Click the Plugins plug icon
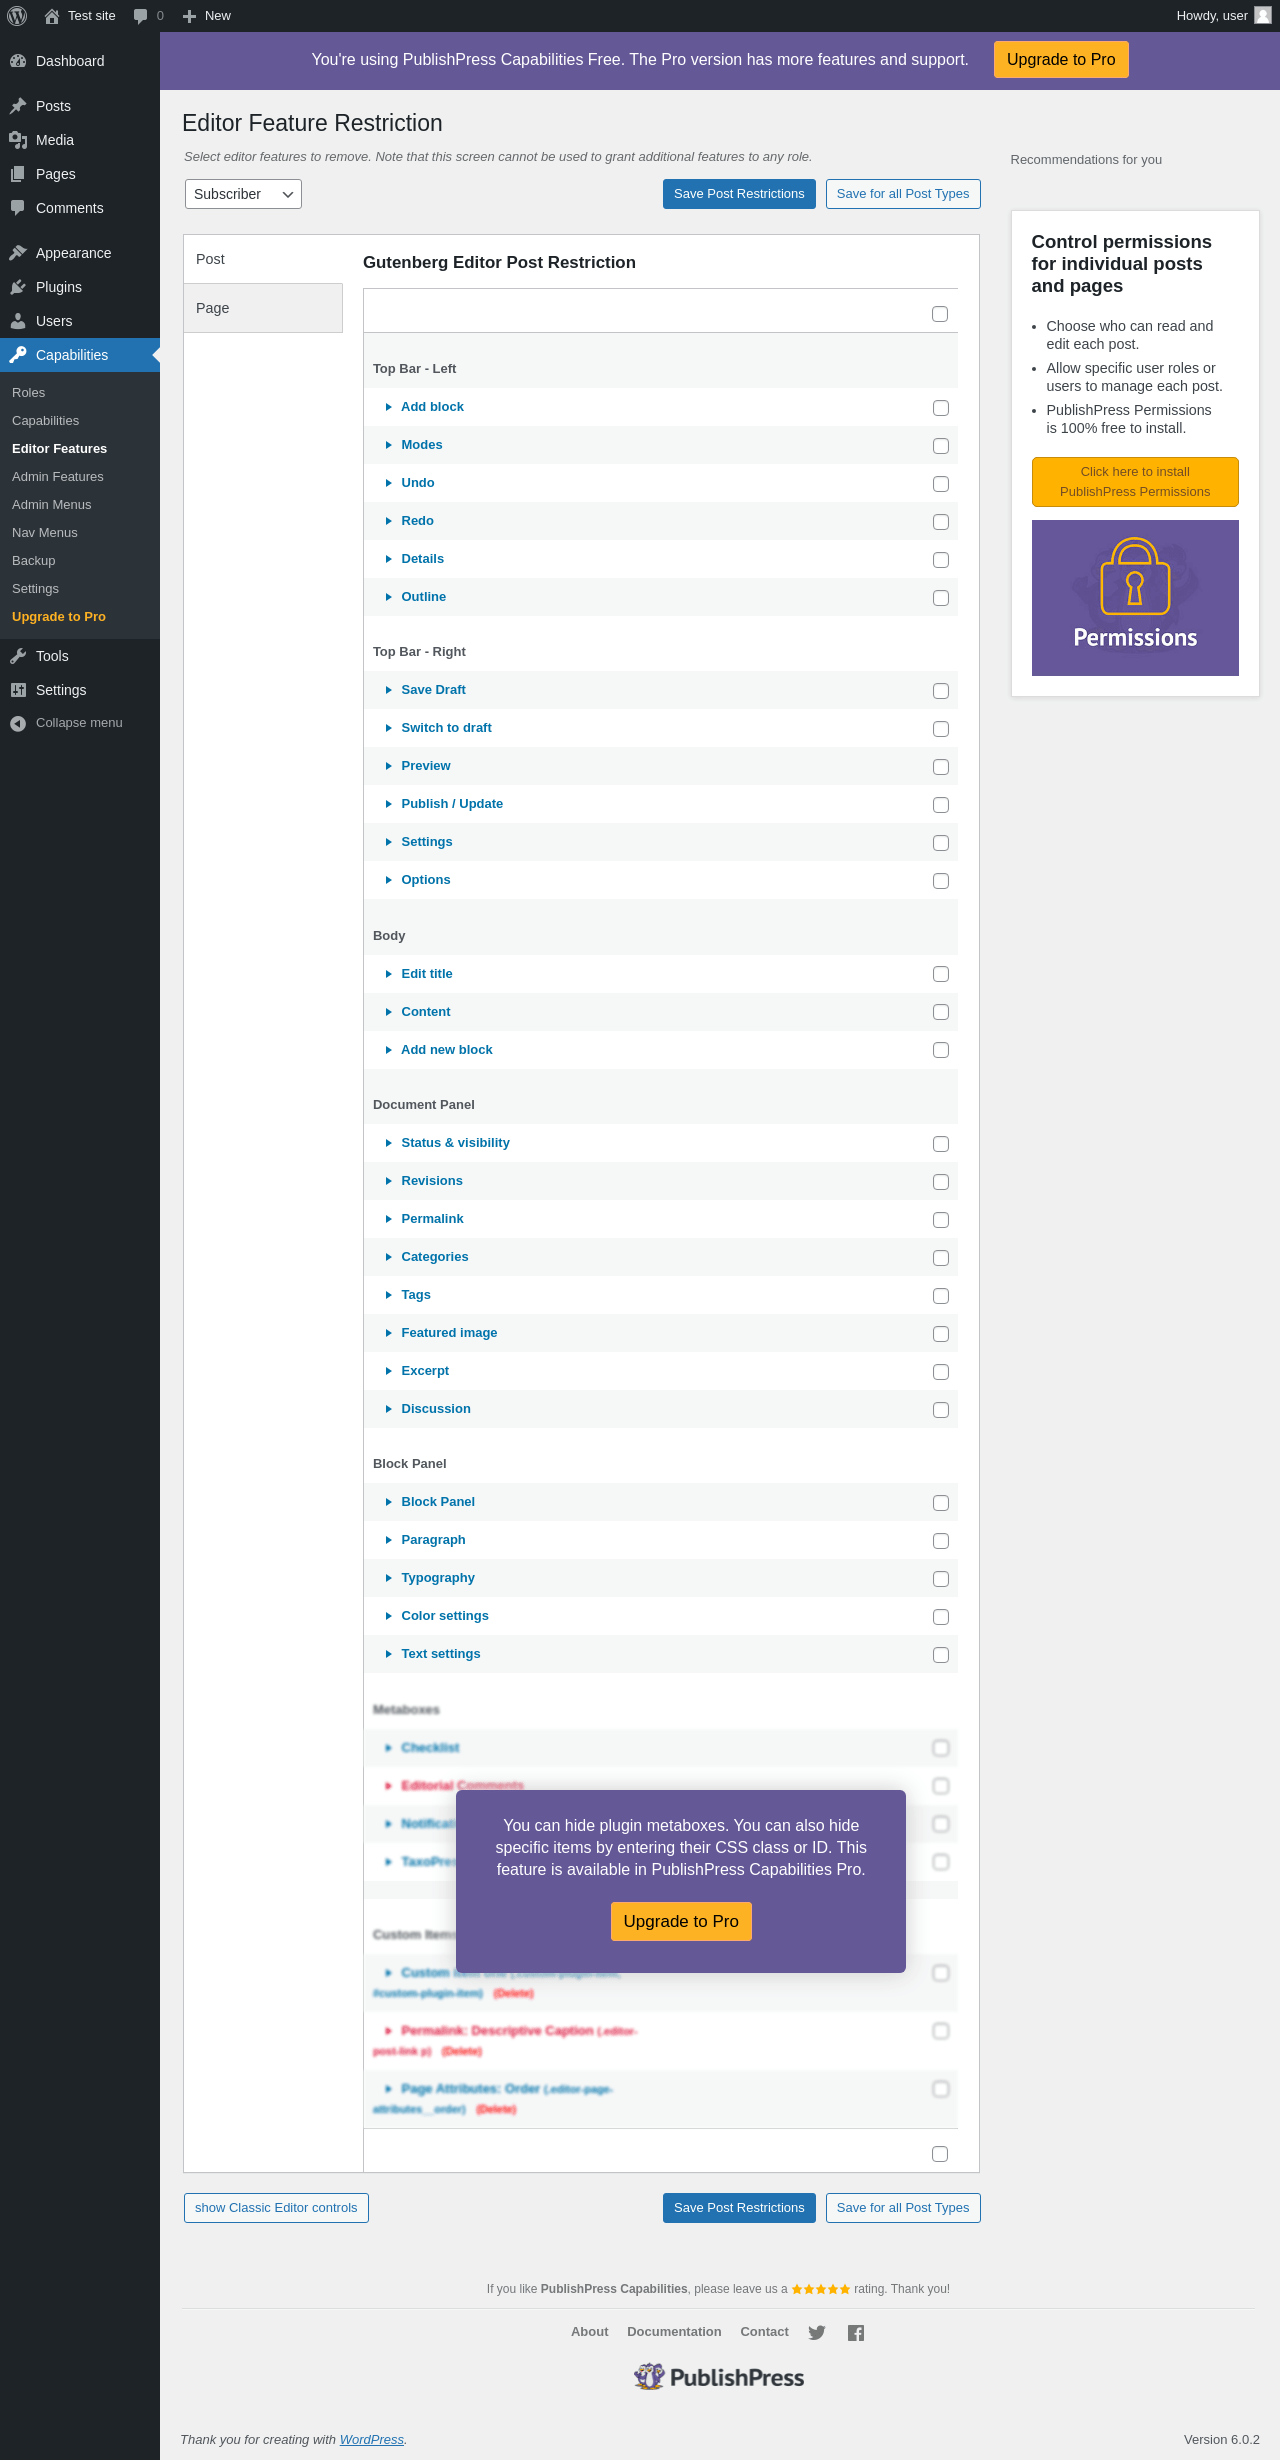 tap(18, 287)
